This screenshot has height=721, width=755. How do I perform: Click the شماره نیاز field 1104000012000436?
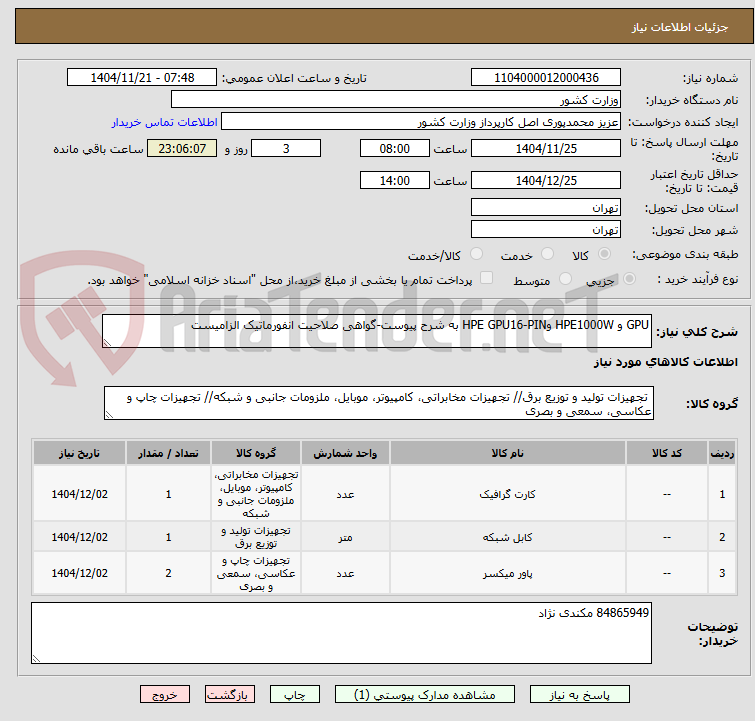[x=546, y=77]
